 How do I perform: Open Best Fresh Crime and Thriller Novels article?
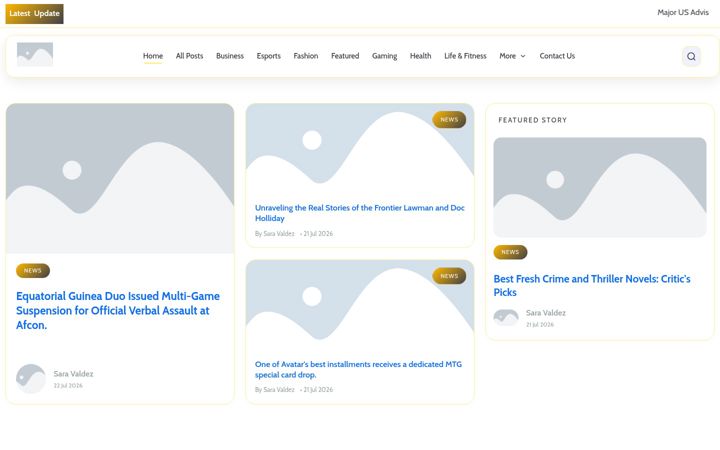[592, 285]
